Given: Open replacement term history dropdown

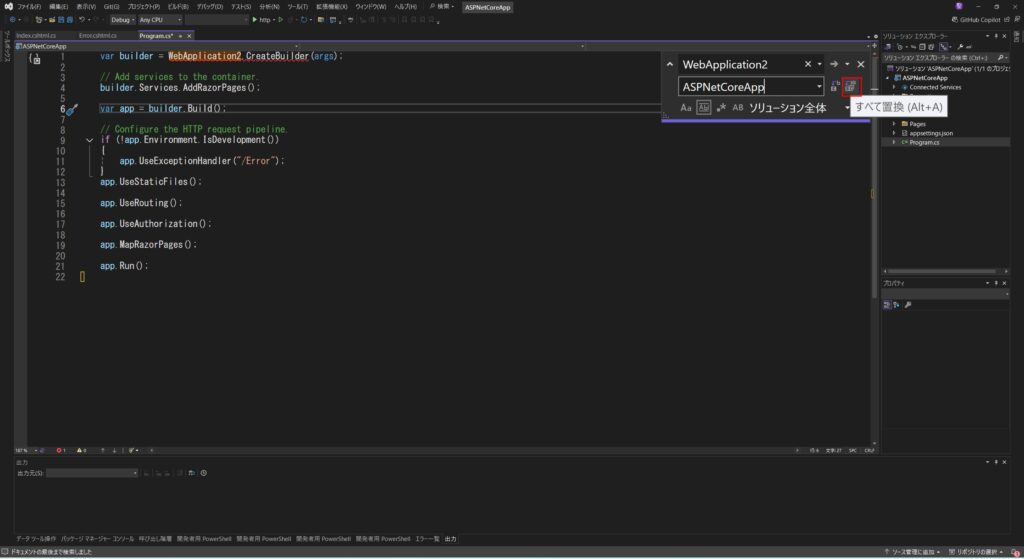Looking at the screenshot, I should tap(819, 86).
